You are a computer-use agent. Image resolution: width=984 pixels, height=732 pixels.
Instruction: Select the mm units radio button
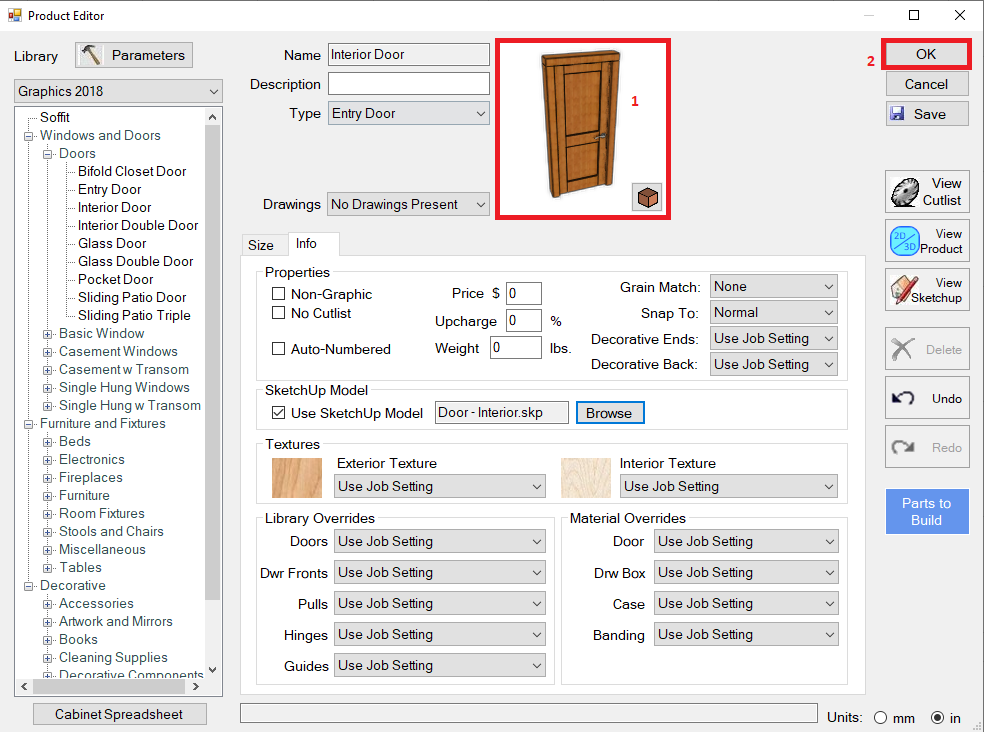click(881, 717)
